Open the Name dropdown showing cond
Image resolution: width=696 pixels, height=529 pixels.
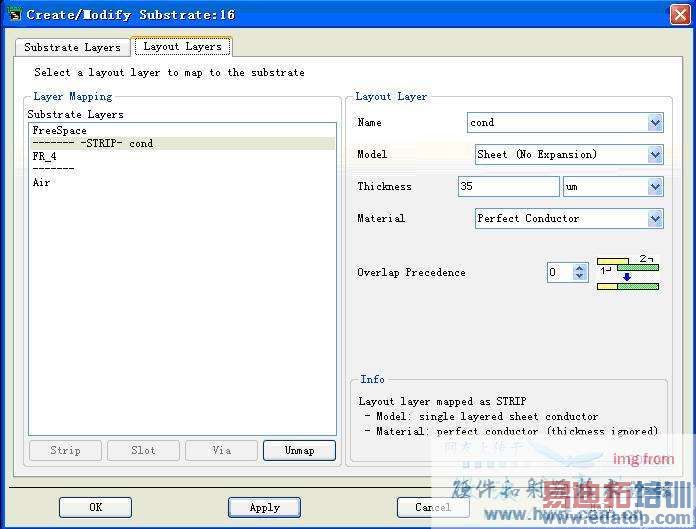[x=565, y=123]
